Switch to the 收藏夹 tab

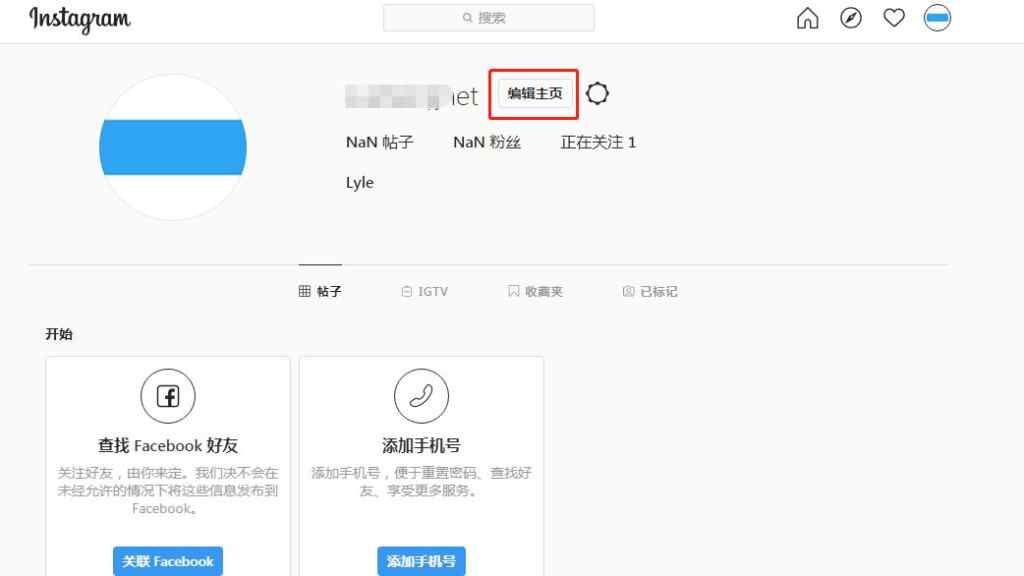[535, 291]
